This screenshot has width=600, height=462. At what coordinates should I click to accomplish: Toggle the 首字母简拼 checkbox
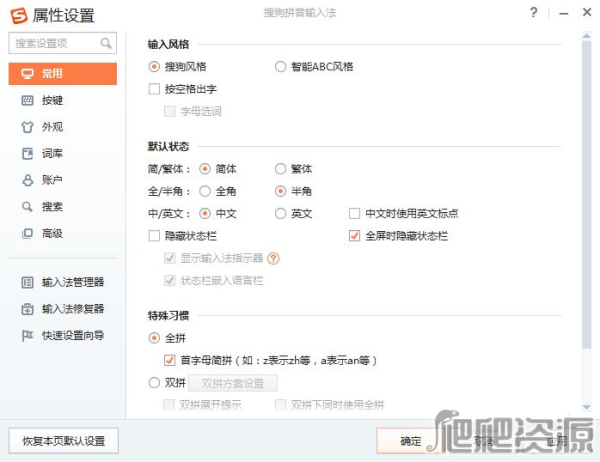(x=170, y=360)
